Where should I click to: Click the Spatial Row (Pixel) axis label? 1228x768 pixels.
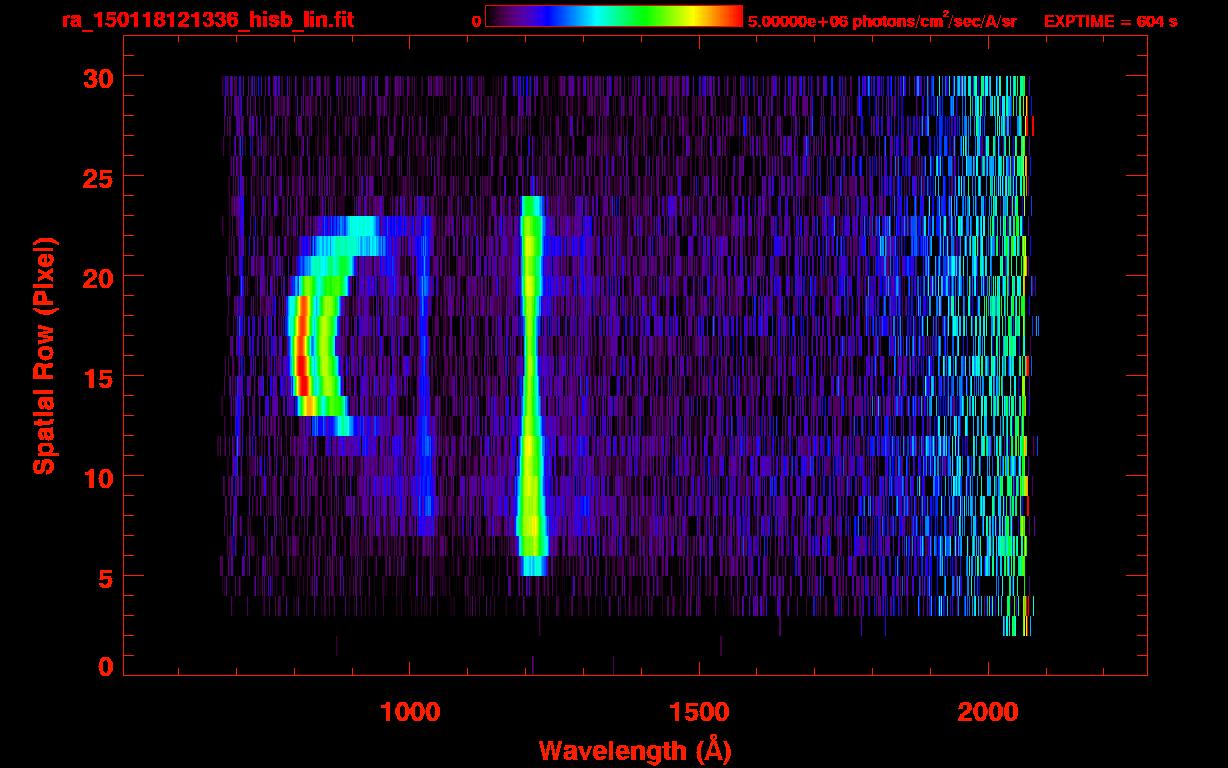click(x=45, y=355)
